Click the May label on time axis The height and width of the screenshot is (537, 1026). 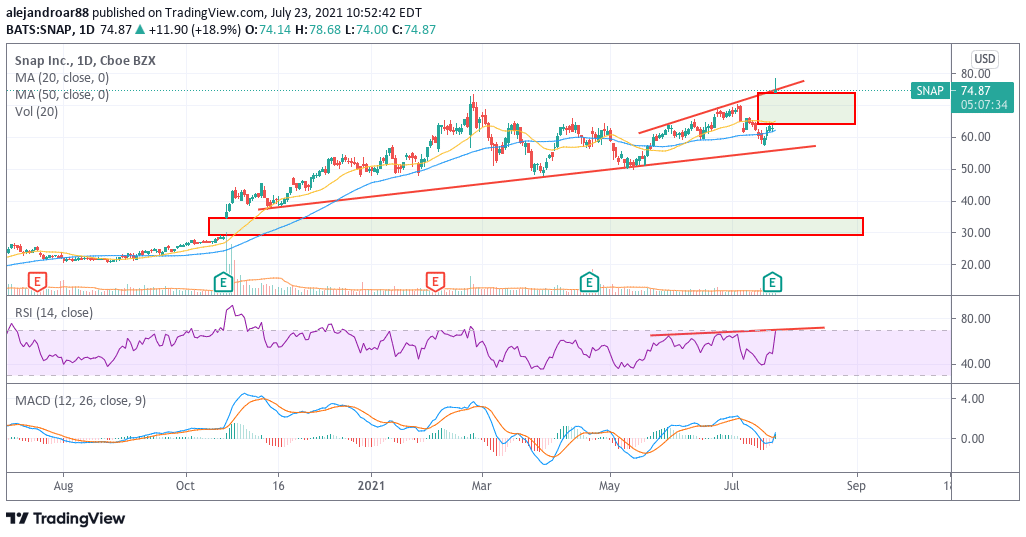(609, 486)
